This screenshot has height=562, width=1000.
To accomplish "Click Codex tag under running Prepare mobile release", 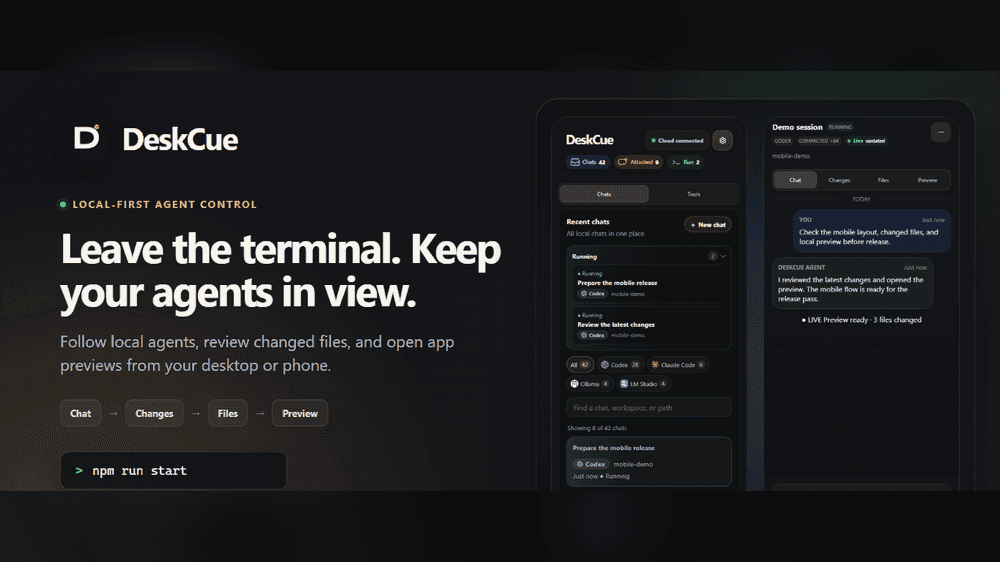I will pos(592,294).
